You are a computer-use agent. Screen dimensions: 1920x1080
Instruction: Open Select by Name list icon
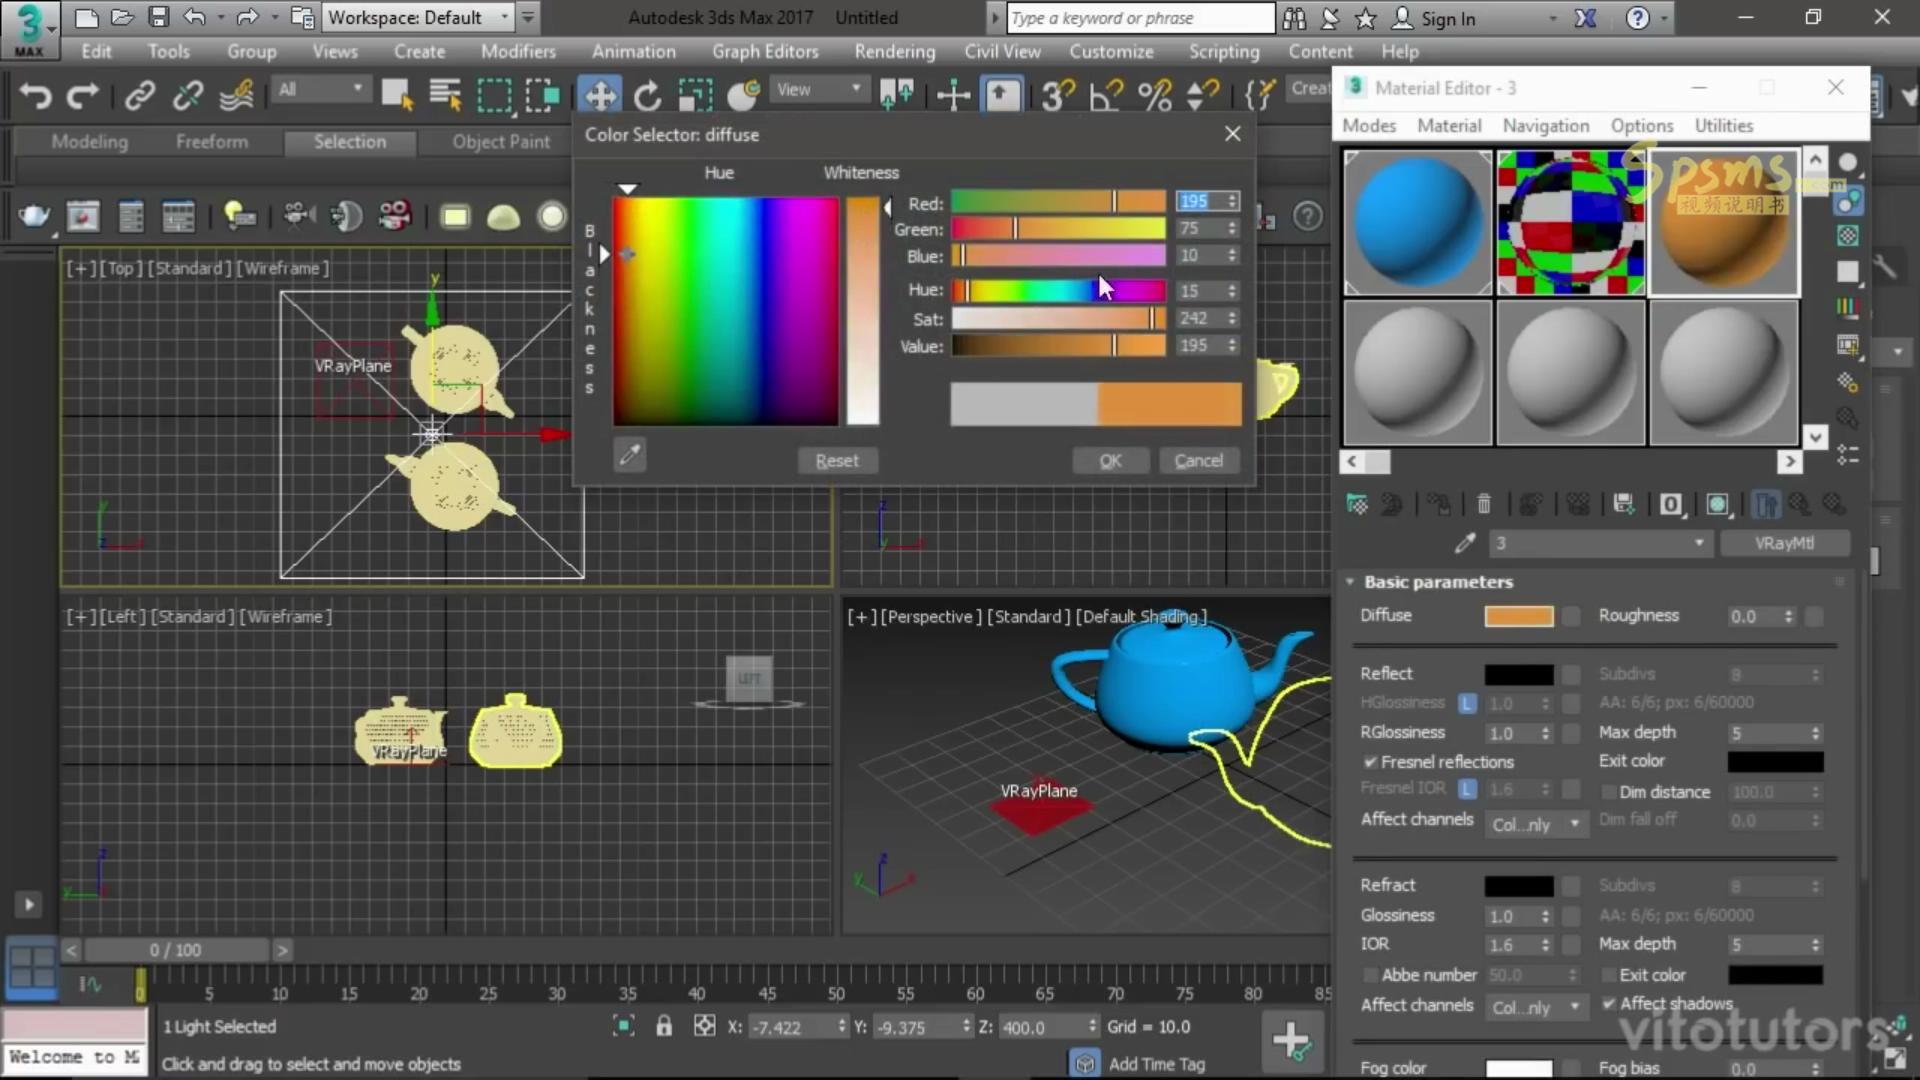click(445, 95)
